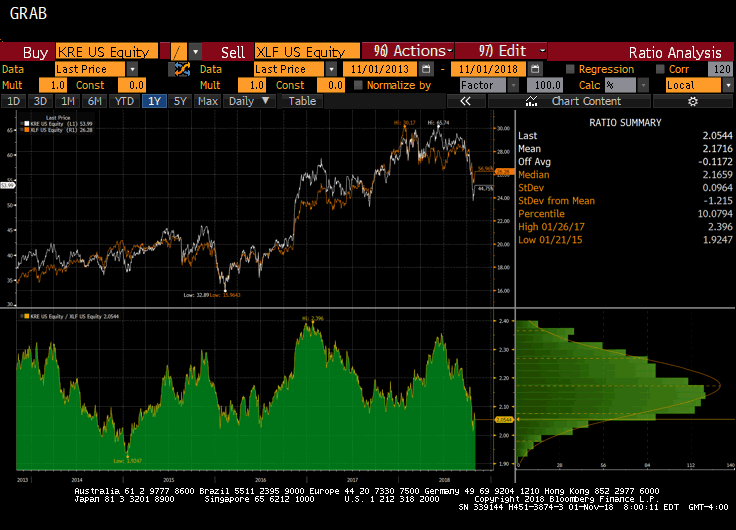
Task: Click the High 01/26/17 row
Action: pos(625,227)
